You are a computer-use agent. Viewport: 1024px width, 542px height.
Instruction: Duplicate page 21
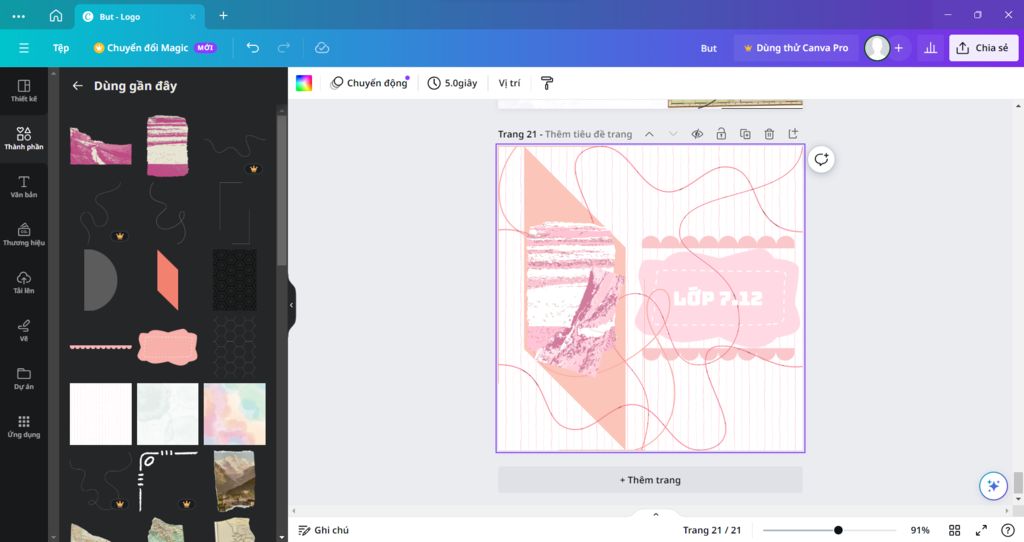745,134
